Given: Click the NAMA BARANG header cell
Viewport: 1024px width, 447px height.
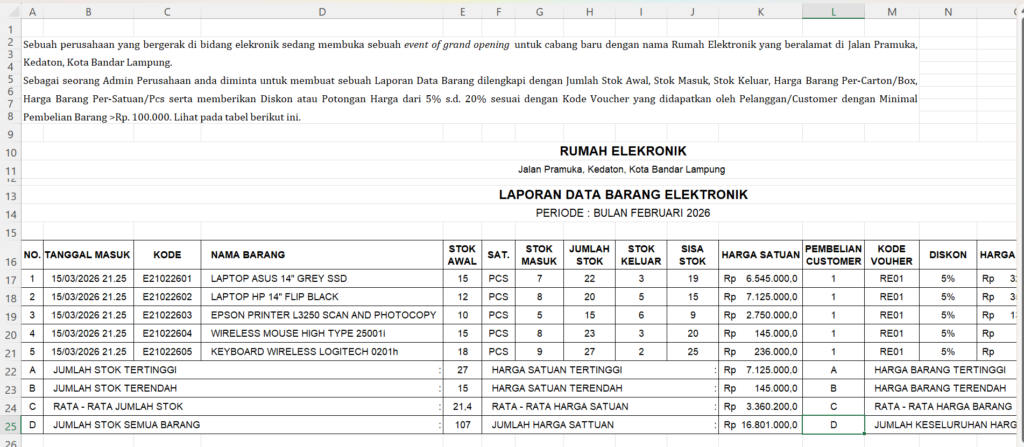Looking at the screenshot, I should click(321, 255).
